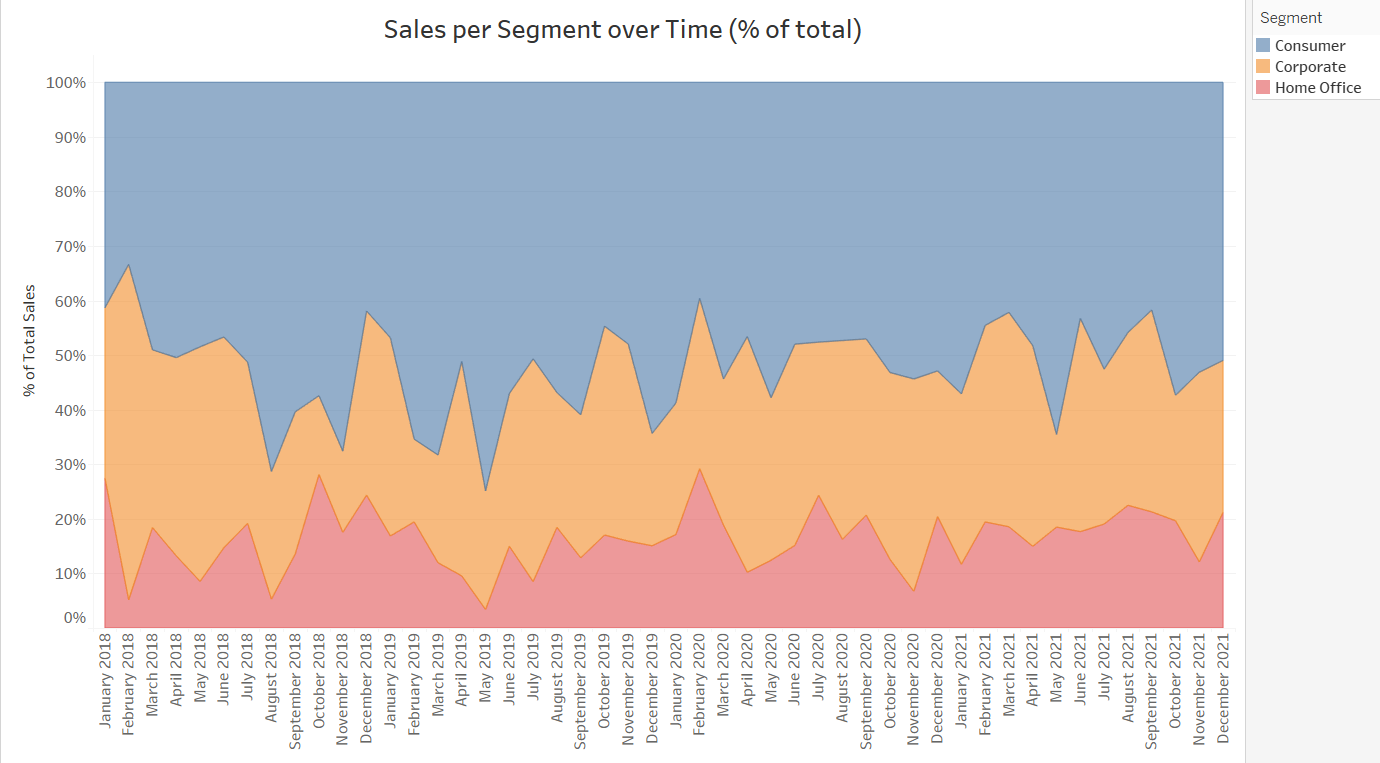Click the "% of Total Sales" axis title
Viewport: 1380px width, 763px height.
click(30, 341)
